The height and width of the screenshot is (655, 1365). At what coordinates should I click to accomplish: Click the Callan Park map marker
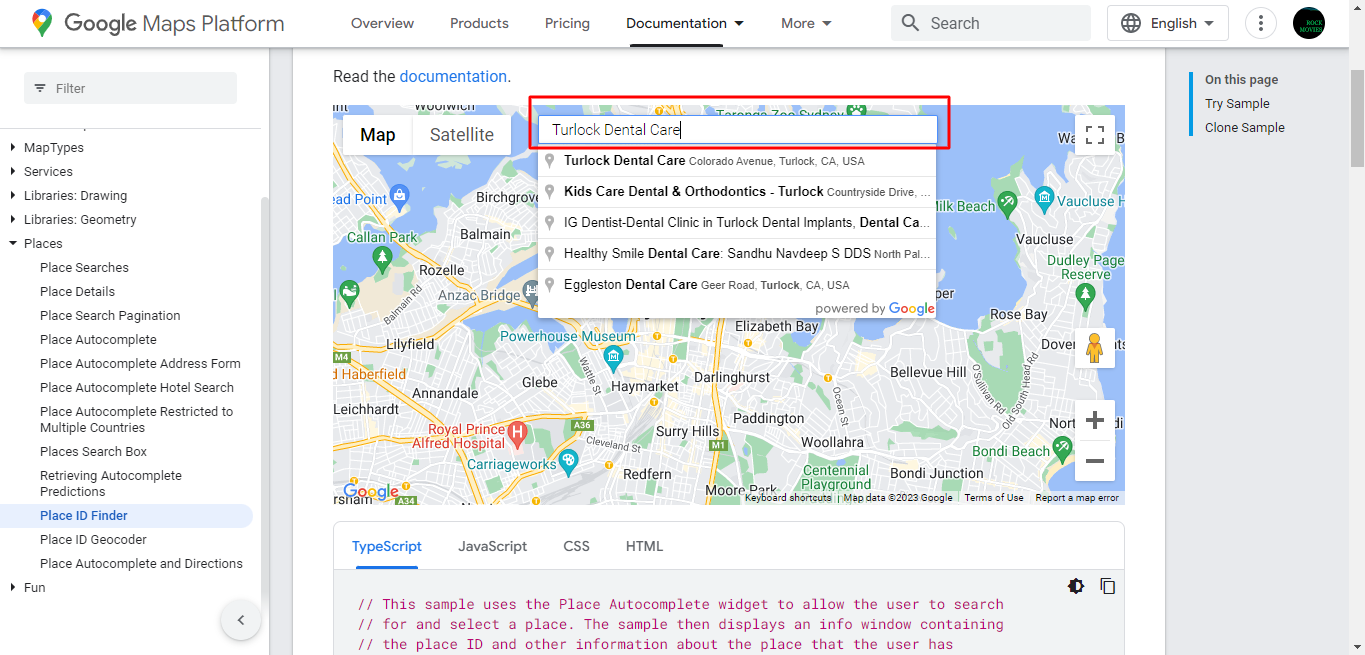(x=382, y=259)
